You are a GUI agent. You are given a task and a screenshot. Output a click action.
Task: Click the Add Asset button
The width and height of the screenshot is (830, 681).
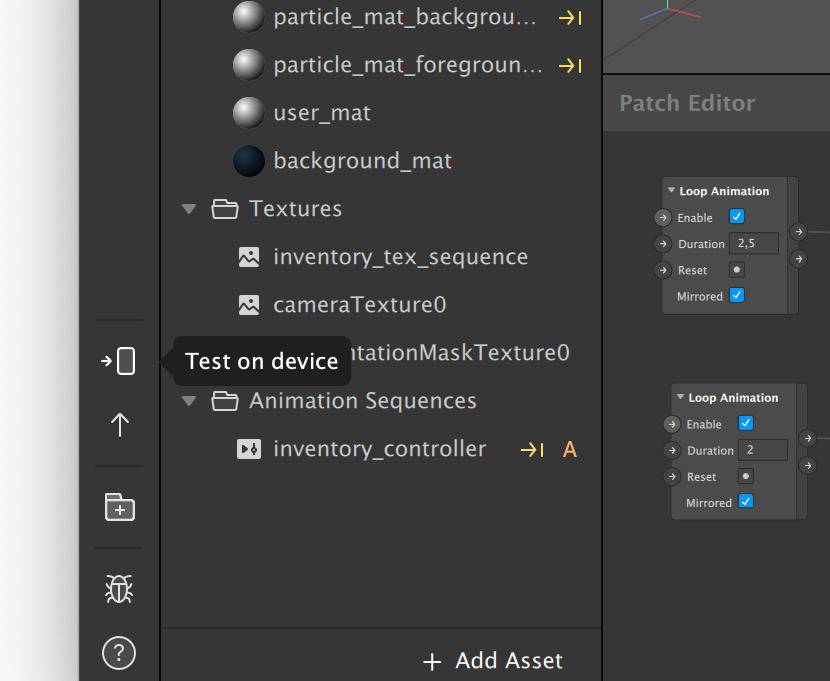[x=493, y=661]
